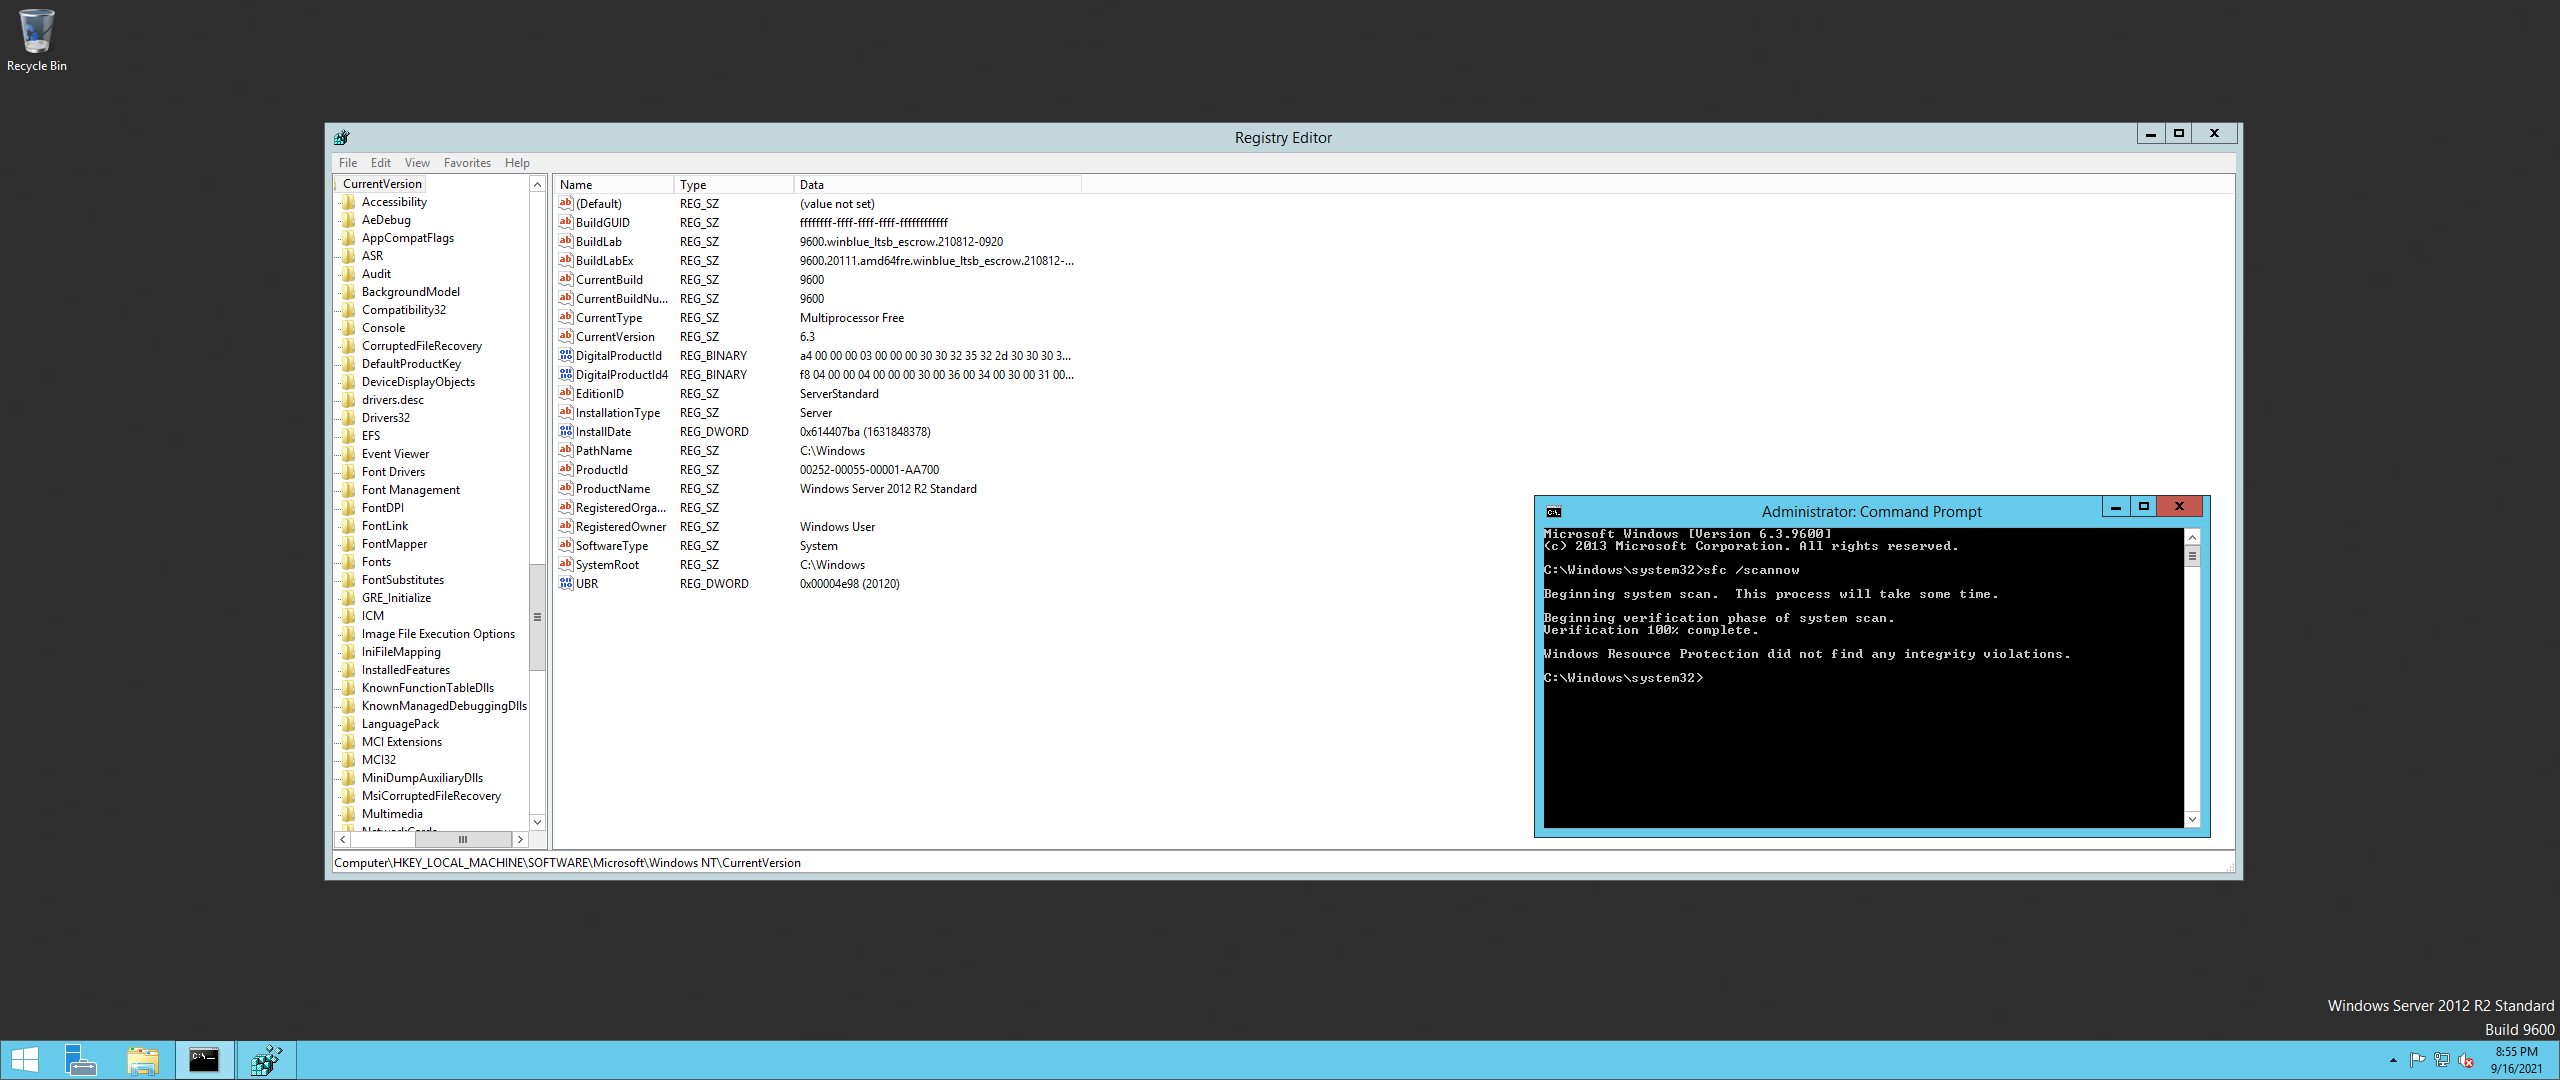
Task: Click the muted volume tray icon
Action: click(x=2466, y=1060)
